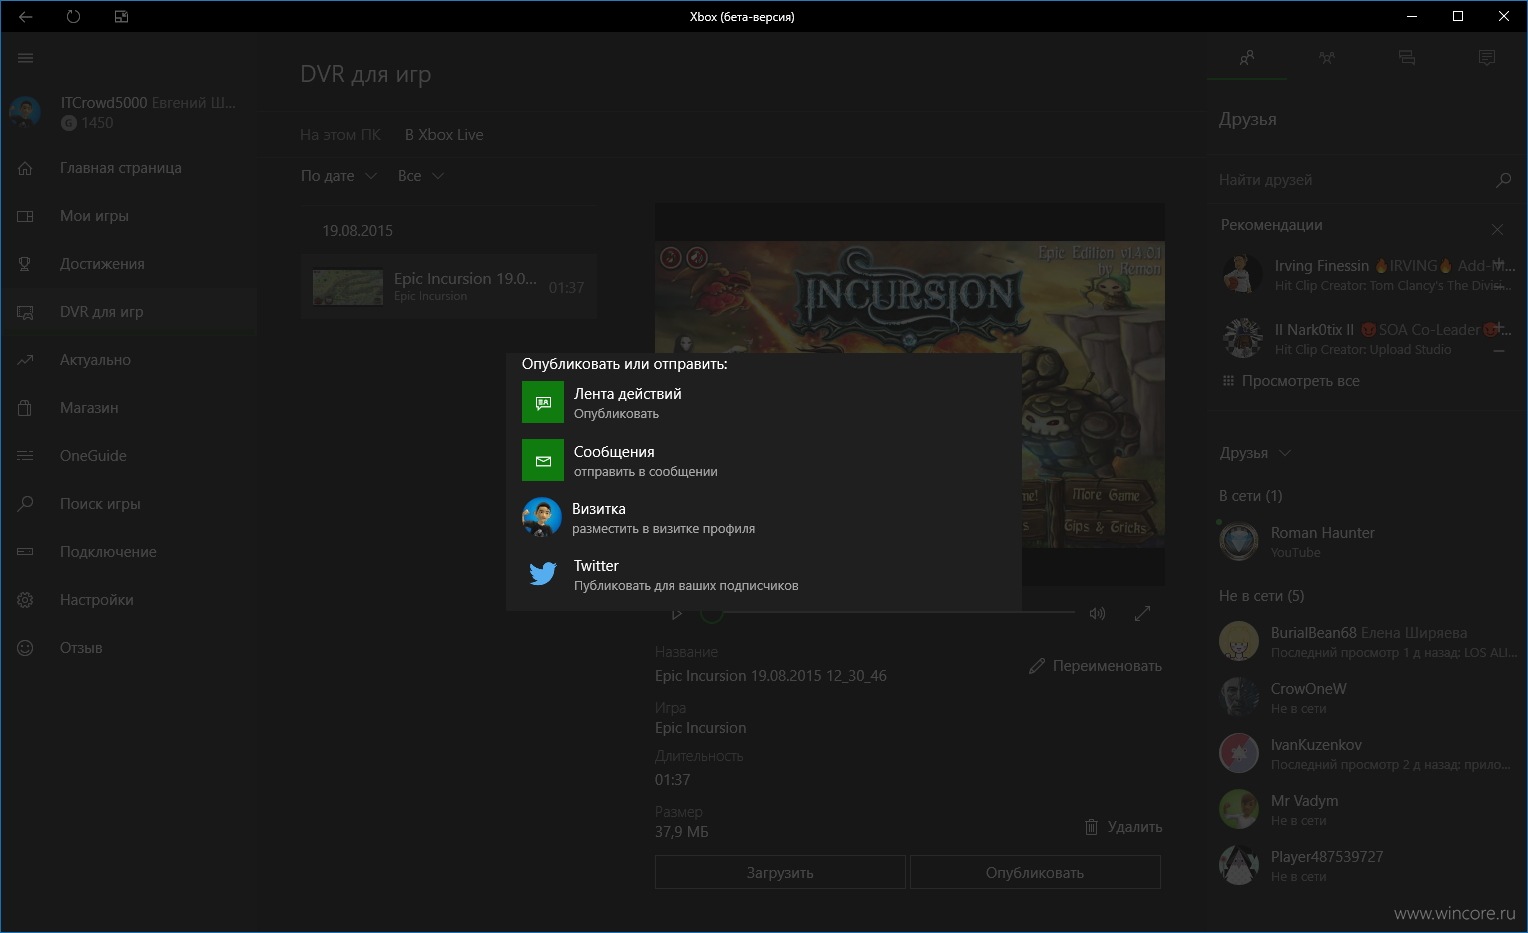
Task: Open Мои игры icon in sidebar
Action: [x=26, y=216]
